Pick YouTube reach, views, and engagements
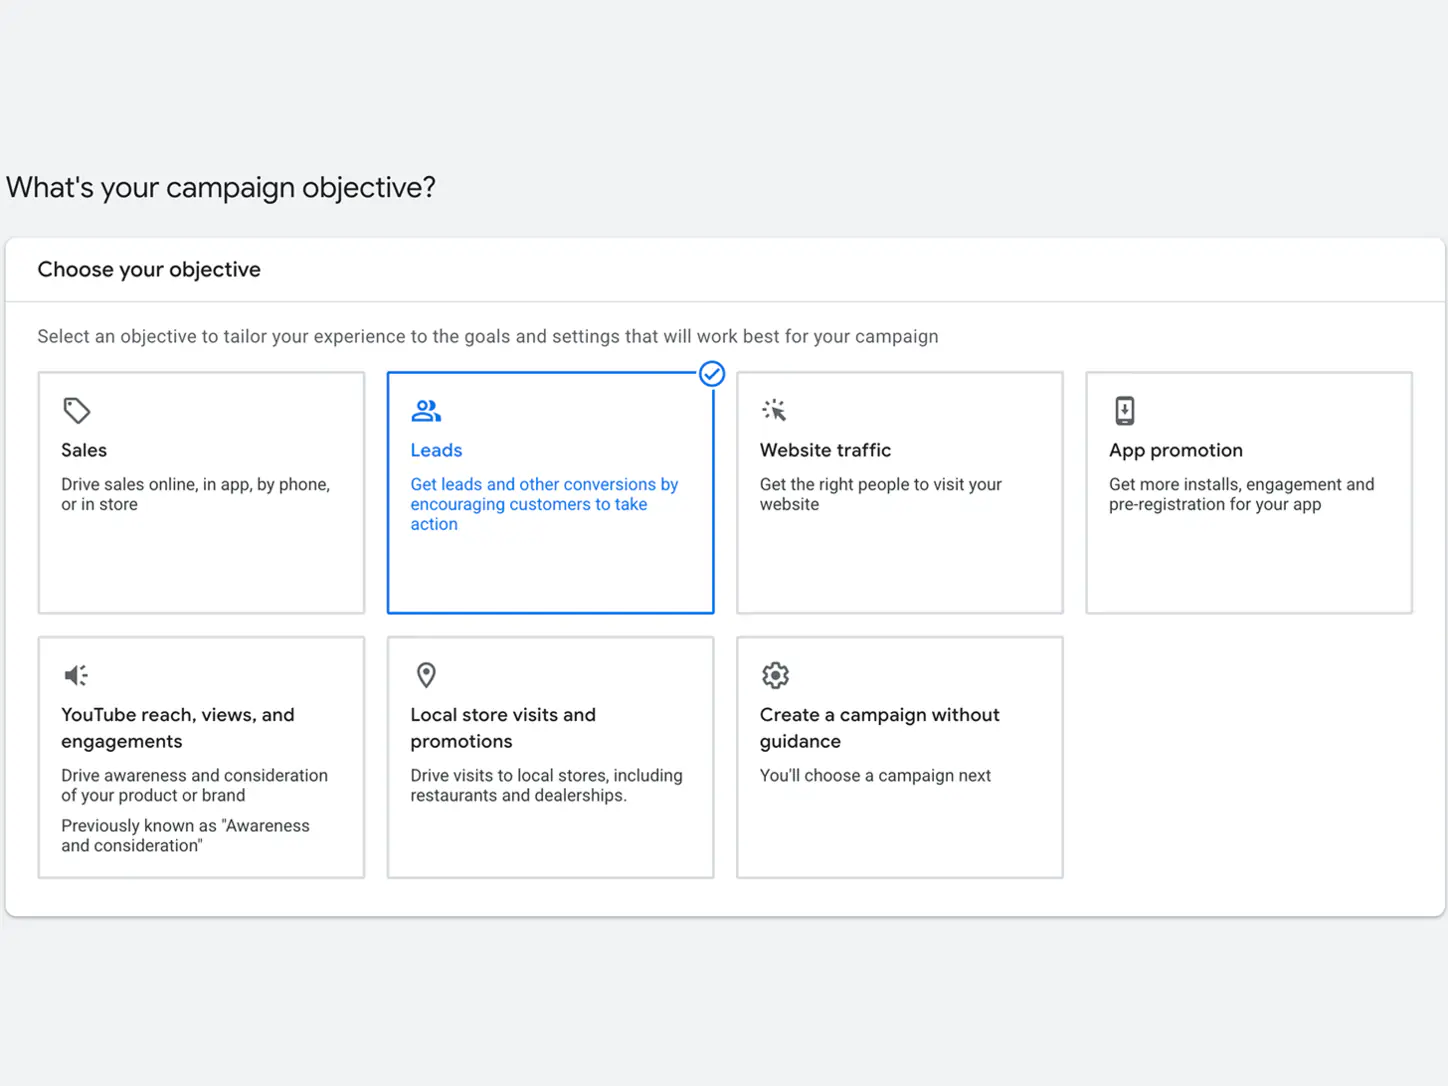Image resolution: width=1448 pixels, height=1086 pixels. pos(178,728)
